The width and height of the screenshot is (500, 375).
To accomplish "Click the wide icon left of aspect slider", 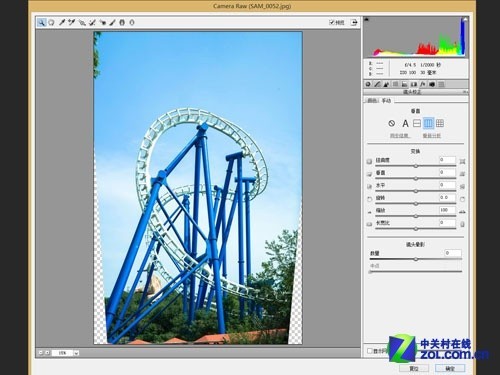I will pos(369,224).
